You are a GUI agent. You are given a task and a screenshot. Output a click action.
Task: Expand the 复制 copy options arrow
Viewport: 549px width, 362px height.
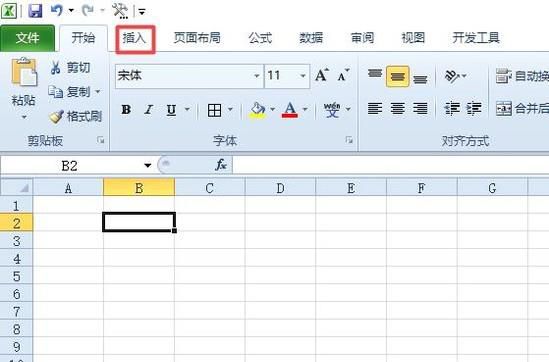pos(98,92)
